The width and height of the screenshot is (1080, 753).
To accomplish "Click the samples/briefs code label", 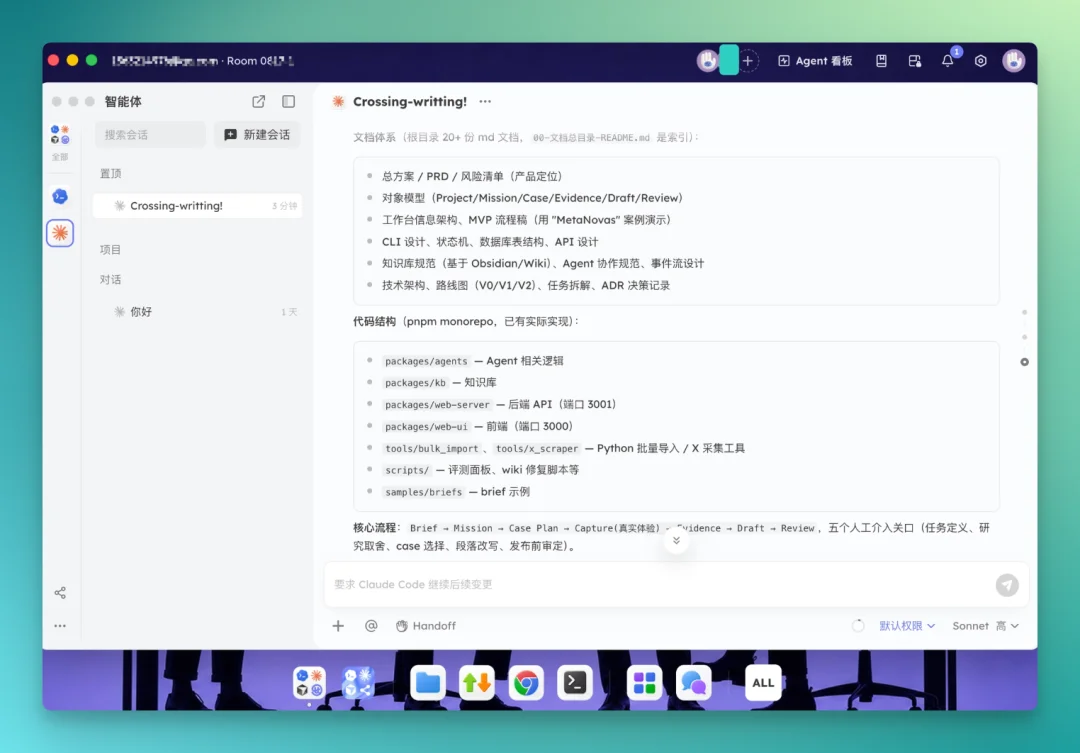I will tap(423, 492).
